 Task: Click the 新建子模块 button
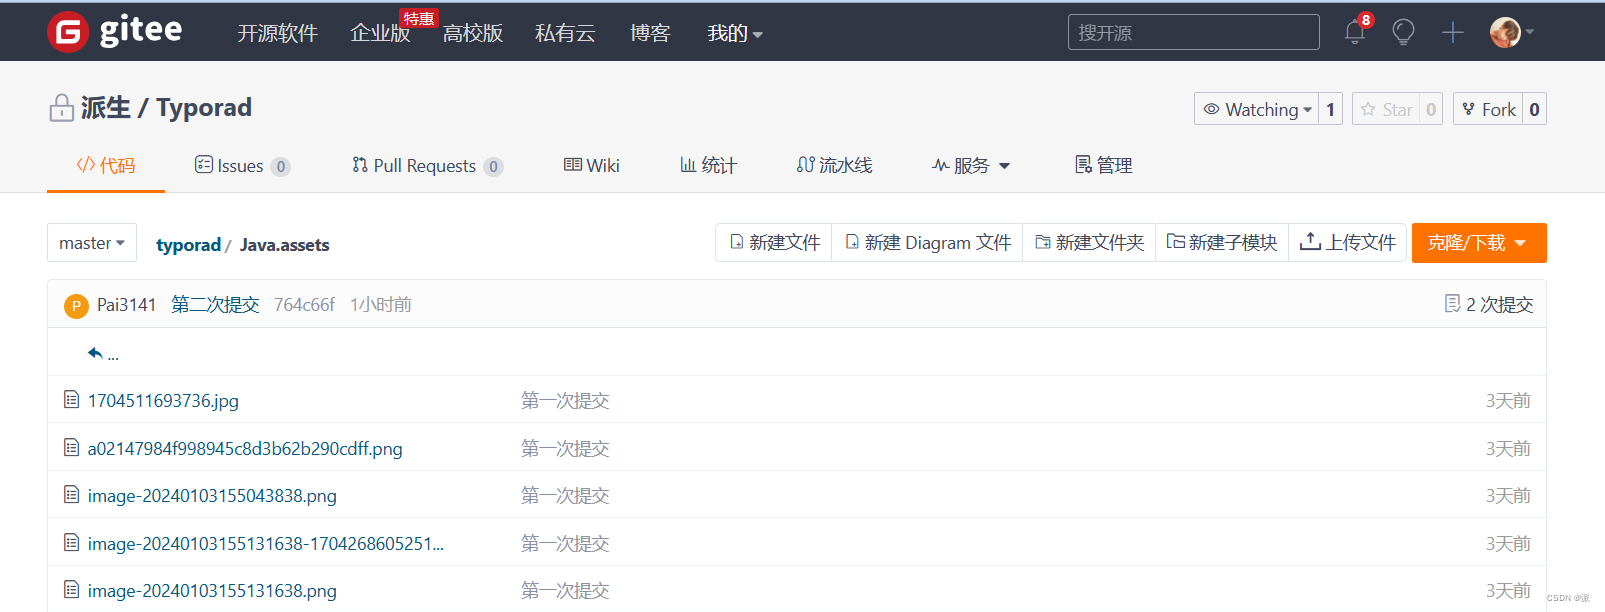coord(1222,243)
